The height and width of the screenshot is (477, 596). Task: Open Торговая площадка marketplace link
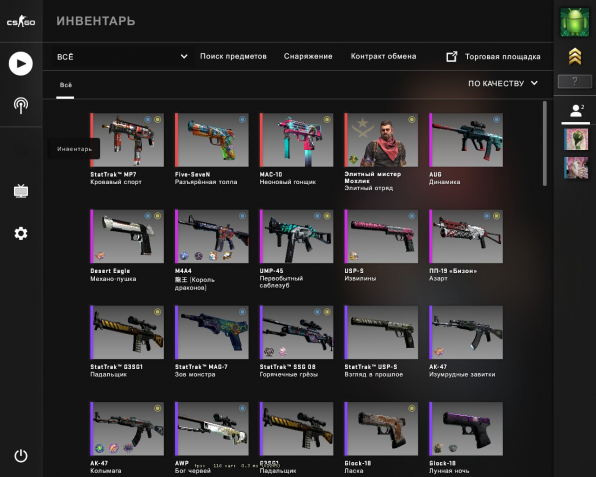tap(493, 57)
